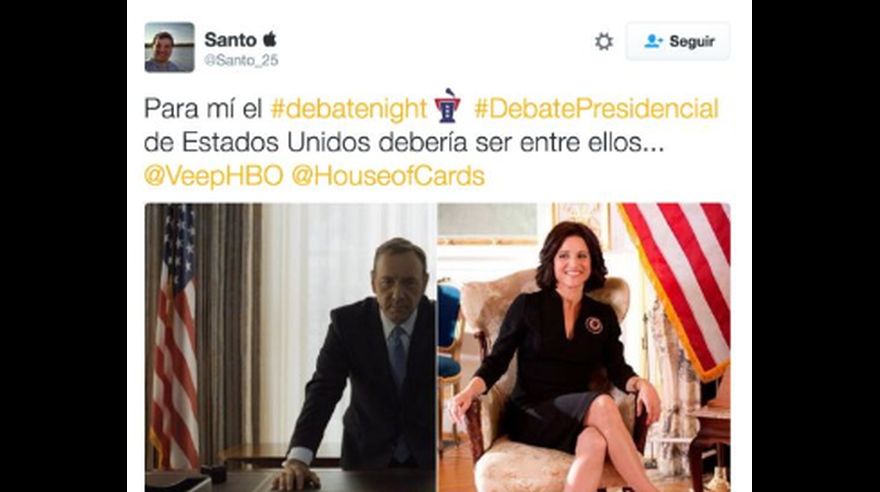Visit the @Santo_25 handle
880x492 pixels.
[241, 61]
